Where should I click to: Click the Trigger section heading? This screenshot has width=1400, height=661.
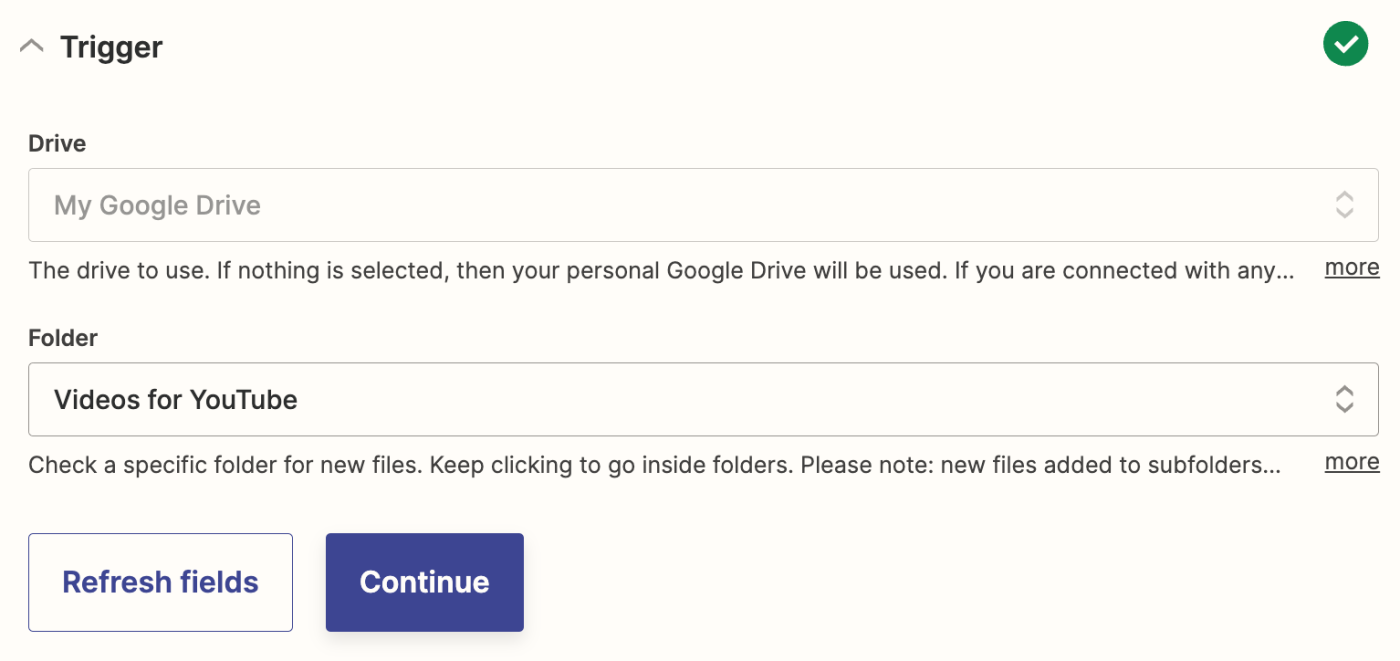coord(111,47)
